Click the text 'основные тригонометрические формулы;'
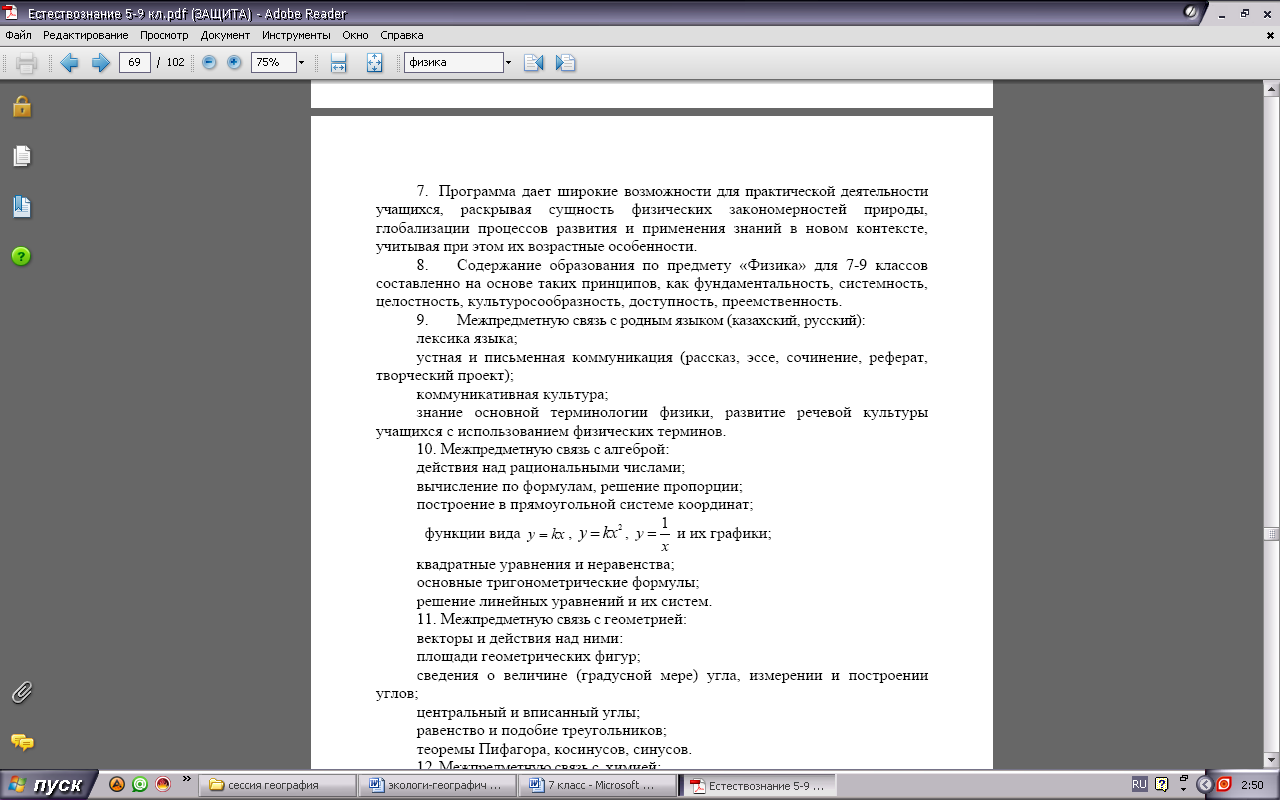This screenshot has width=1280, height=800. click(557, 582)
